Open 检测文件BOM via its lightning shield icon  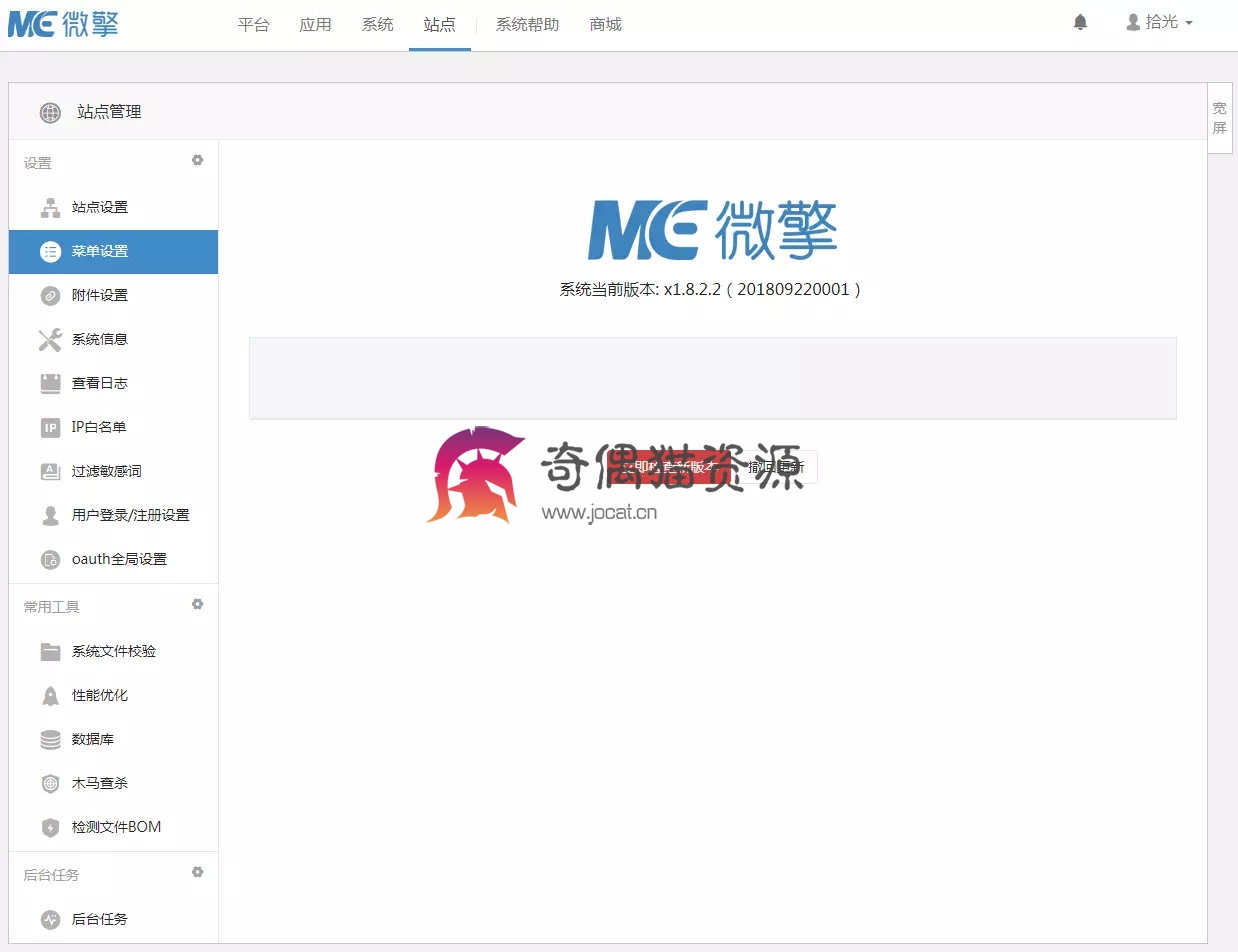(x=50, y=828)
